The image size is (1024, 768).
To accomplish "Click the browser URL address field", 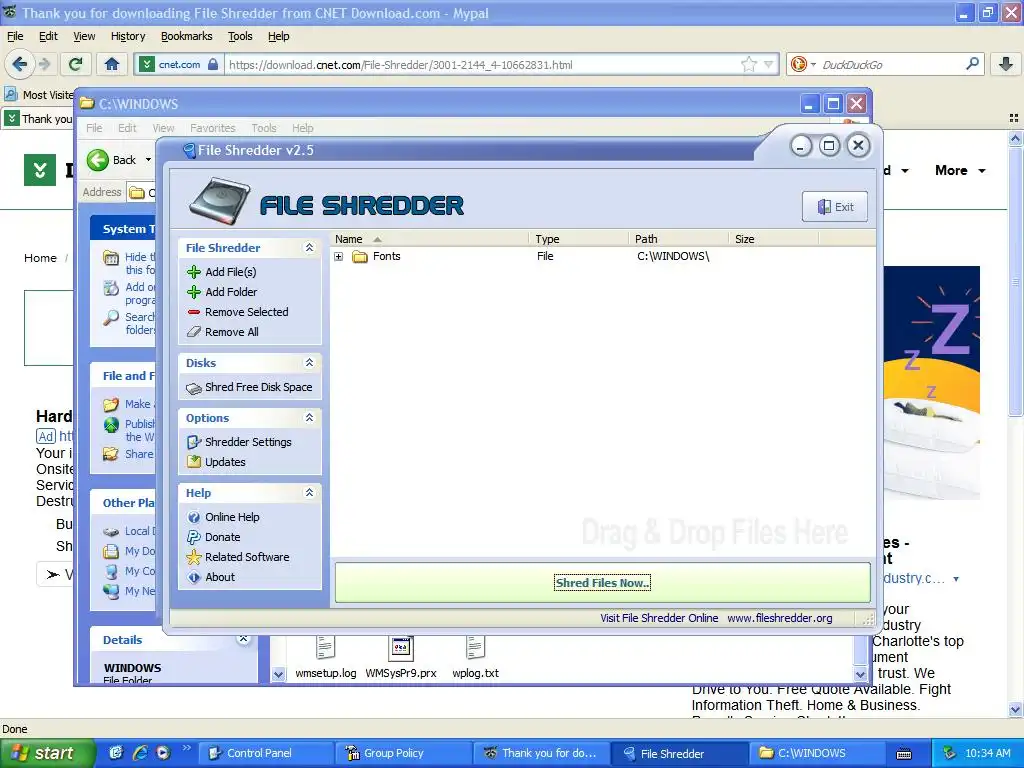I will tap(483, 64).
